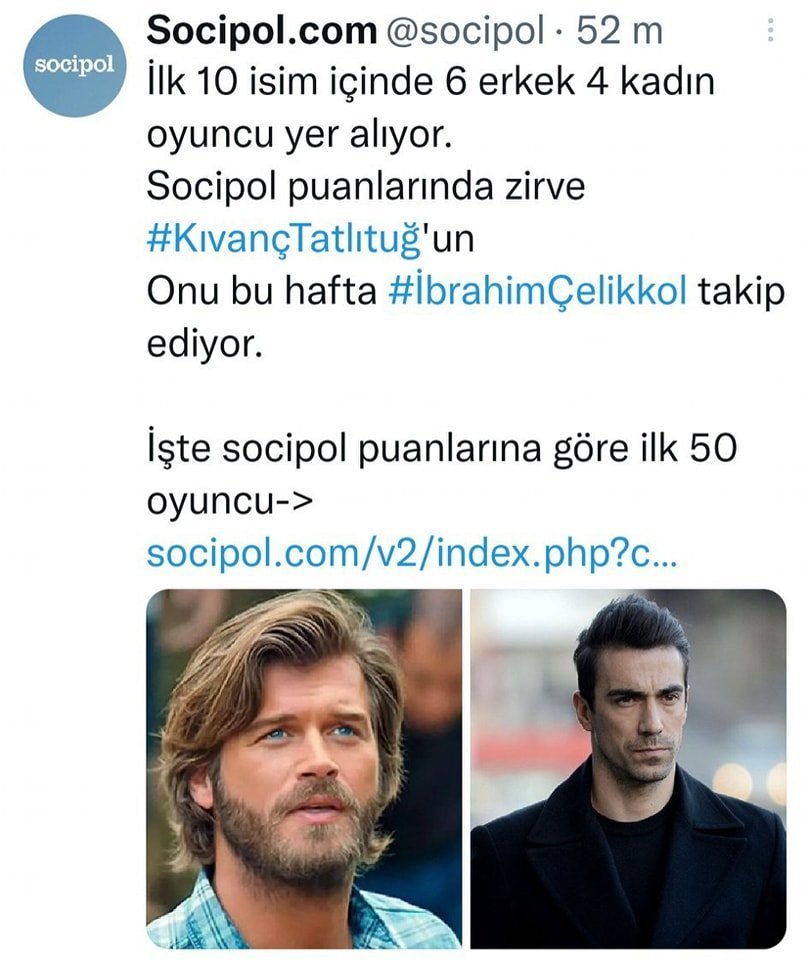Open the @socipol handle
The width and height of the screenshot is (809, 960).
(463, 31)
